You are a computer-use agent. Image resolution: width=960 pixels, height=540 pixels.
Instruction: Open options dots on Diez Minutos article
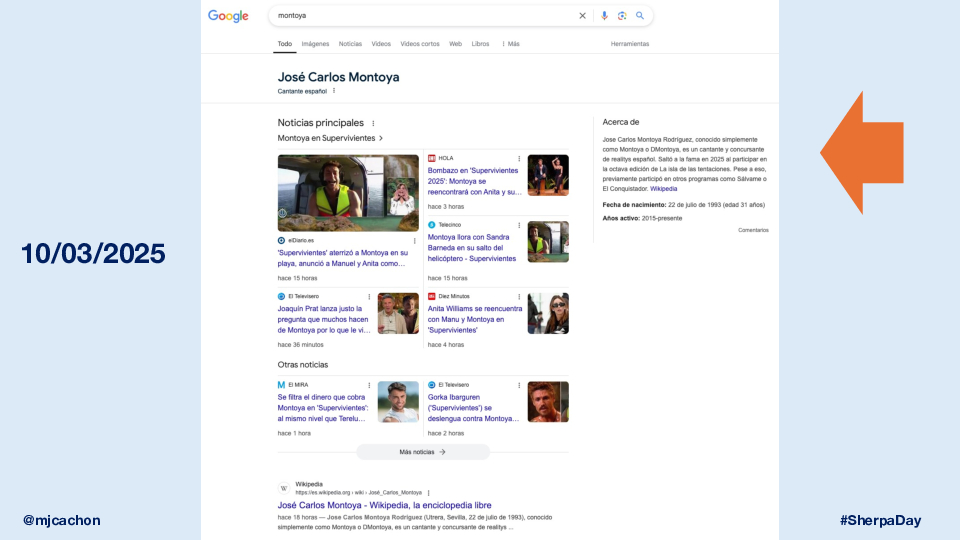click(519, 296)
